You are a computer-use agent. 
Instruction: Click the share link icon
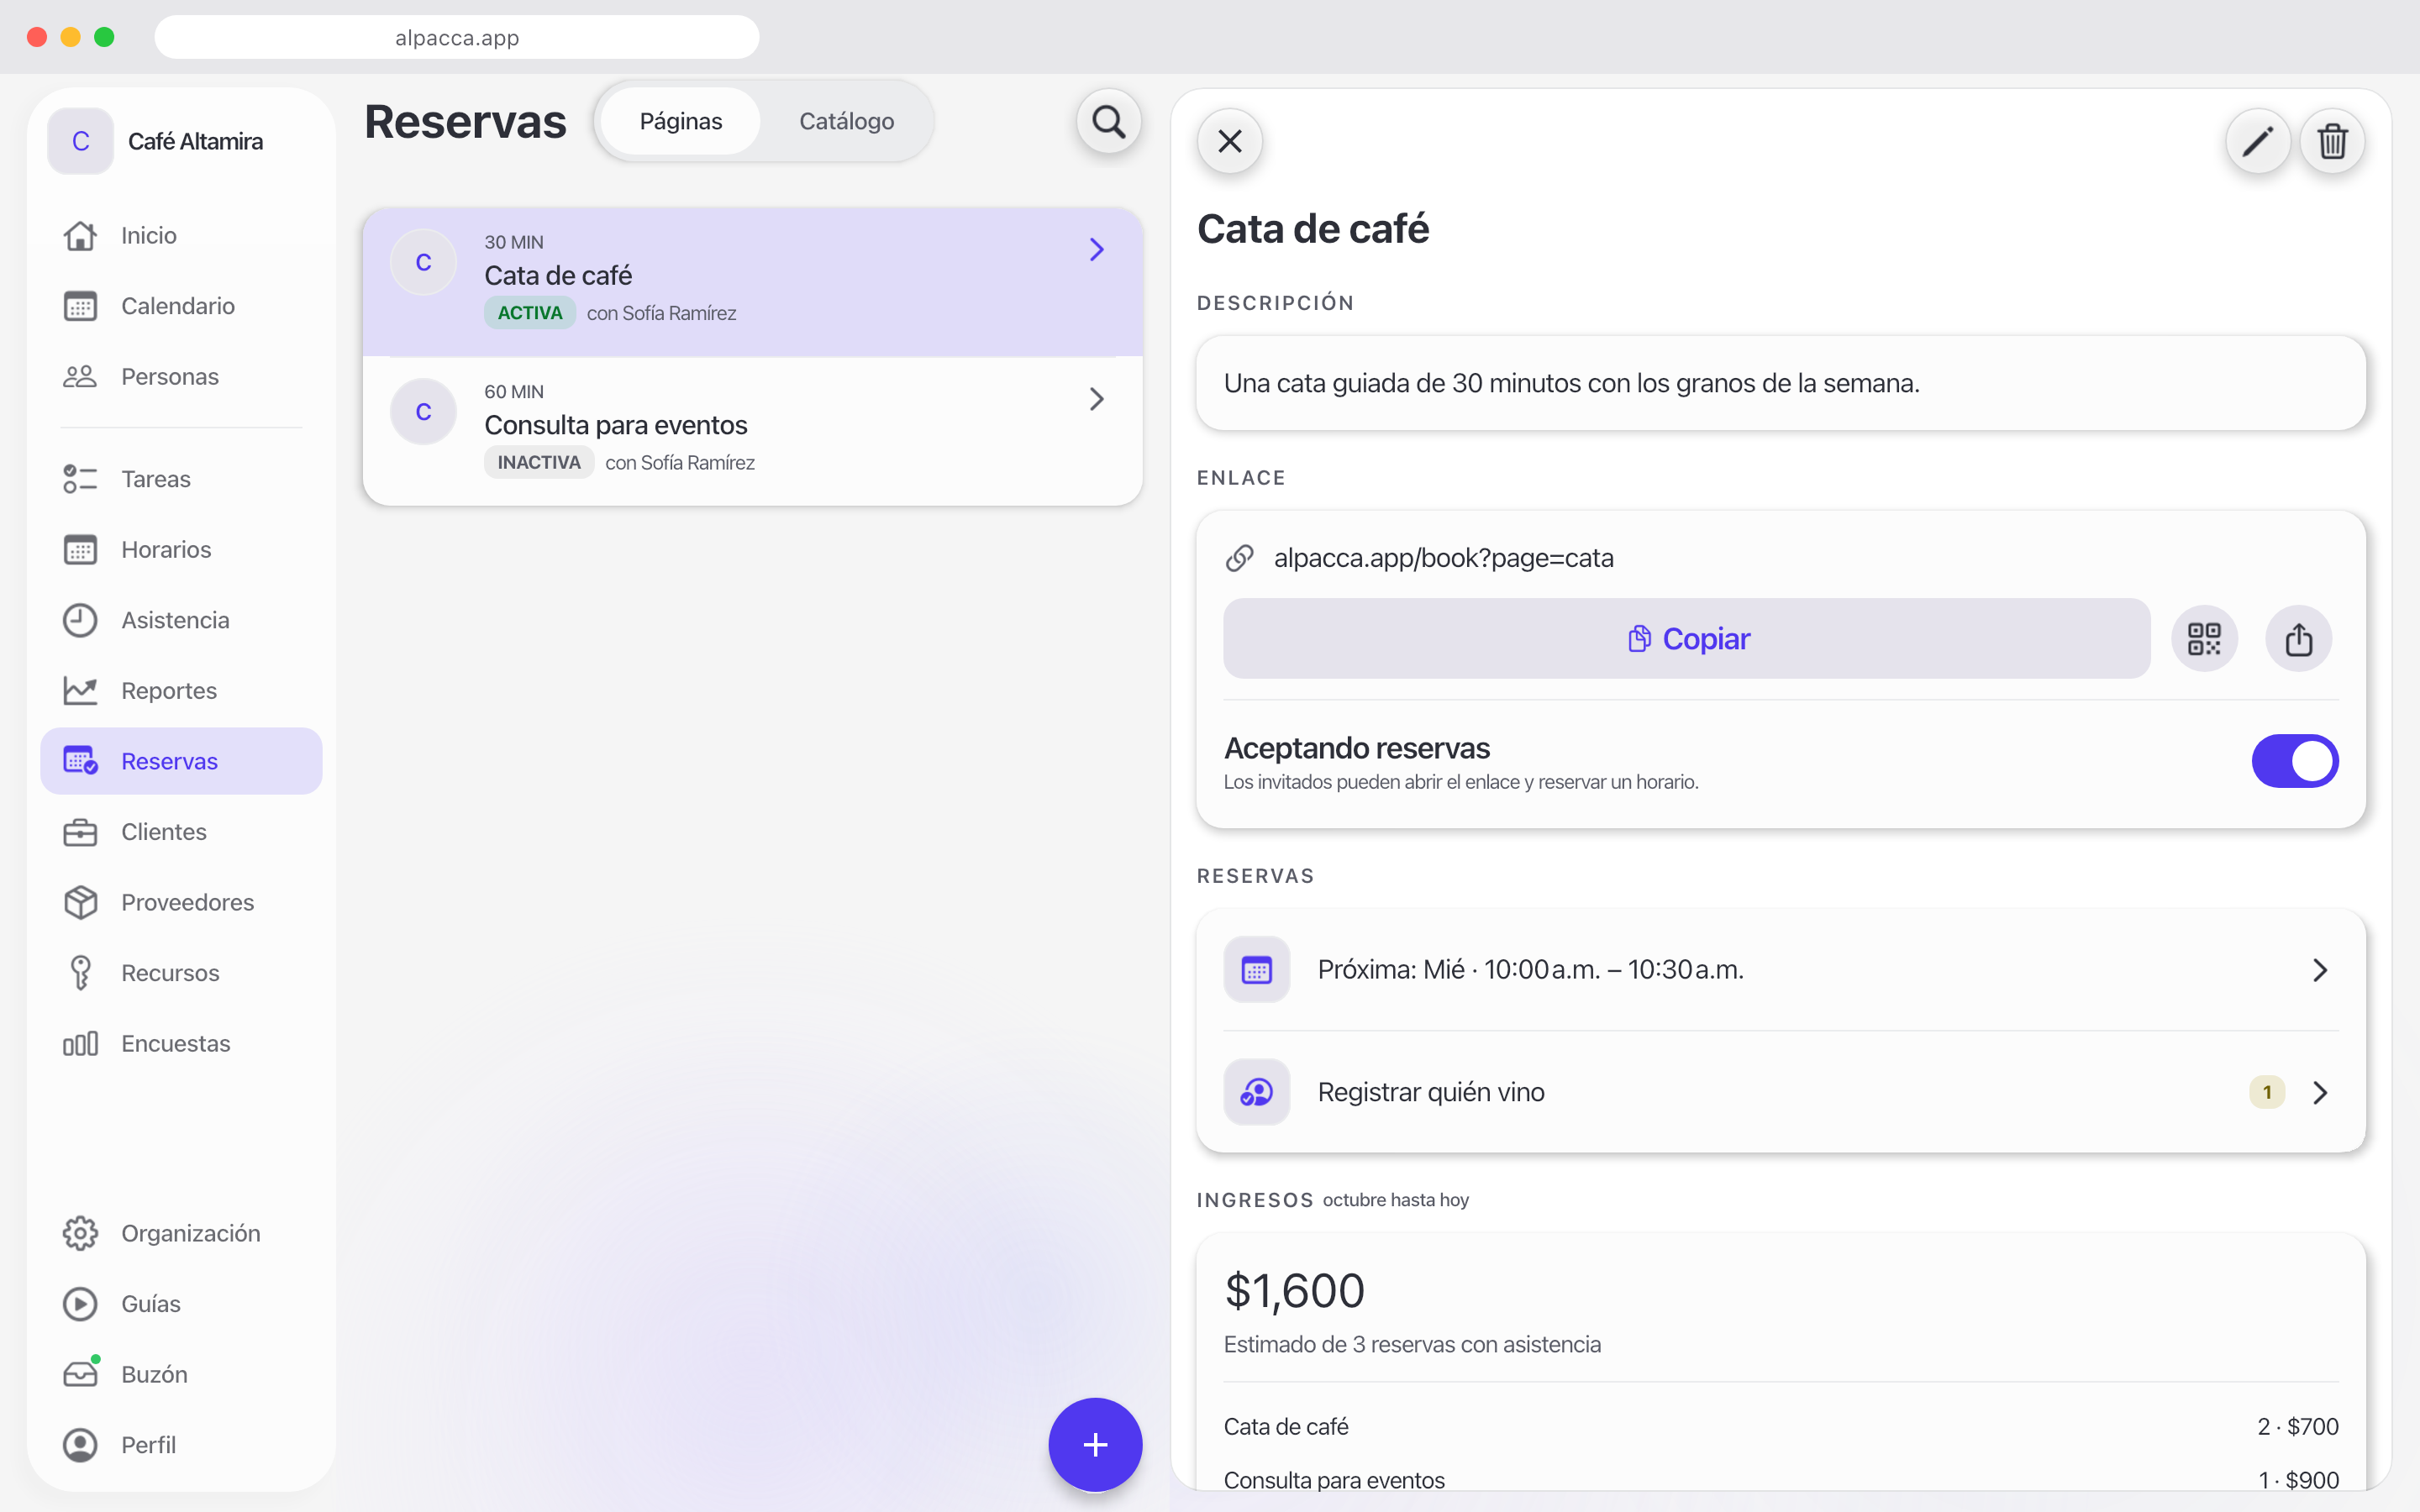point(2298,638)
